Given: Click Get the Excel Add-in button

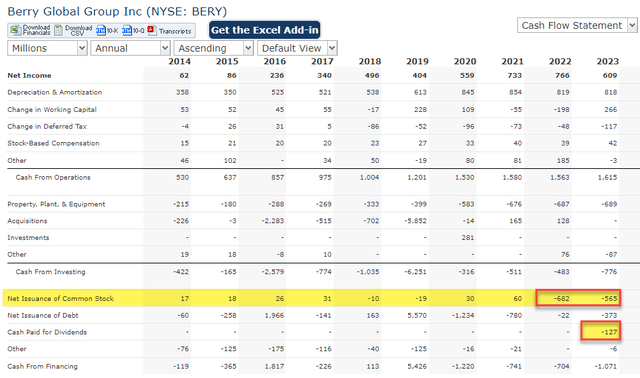Looking at the screenshot, I should coord(264,30).
